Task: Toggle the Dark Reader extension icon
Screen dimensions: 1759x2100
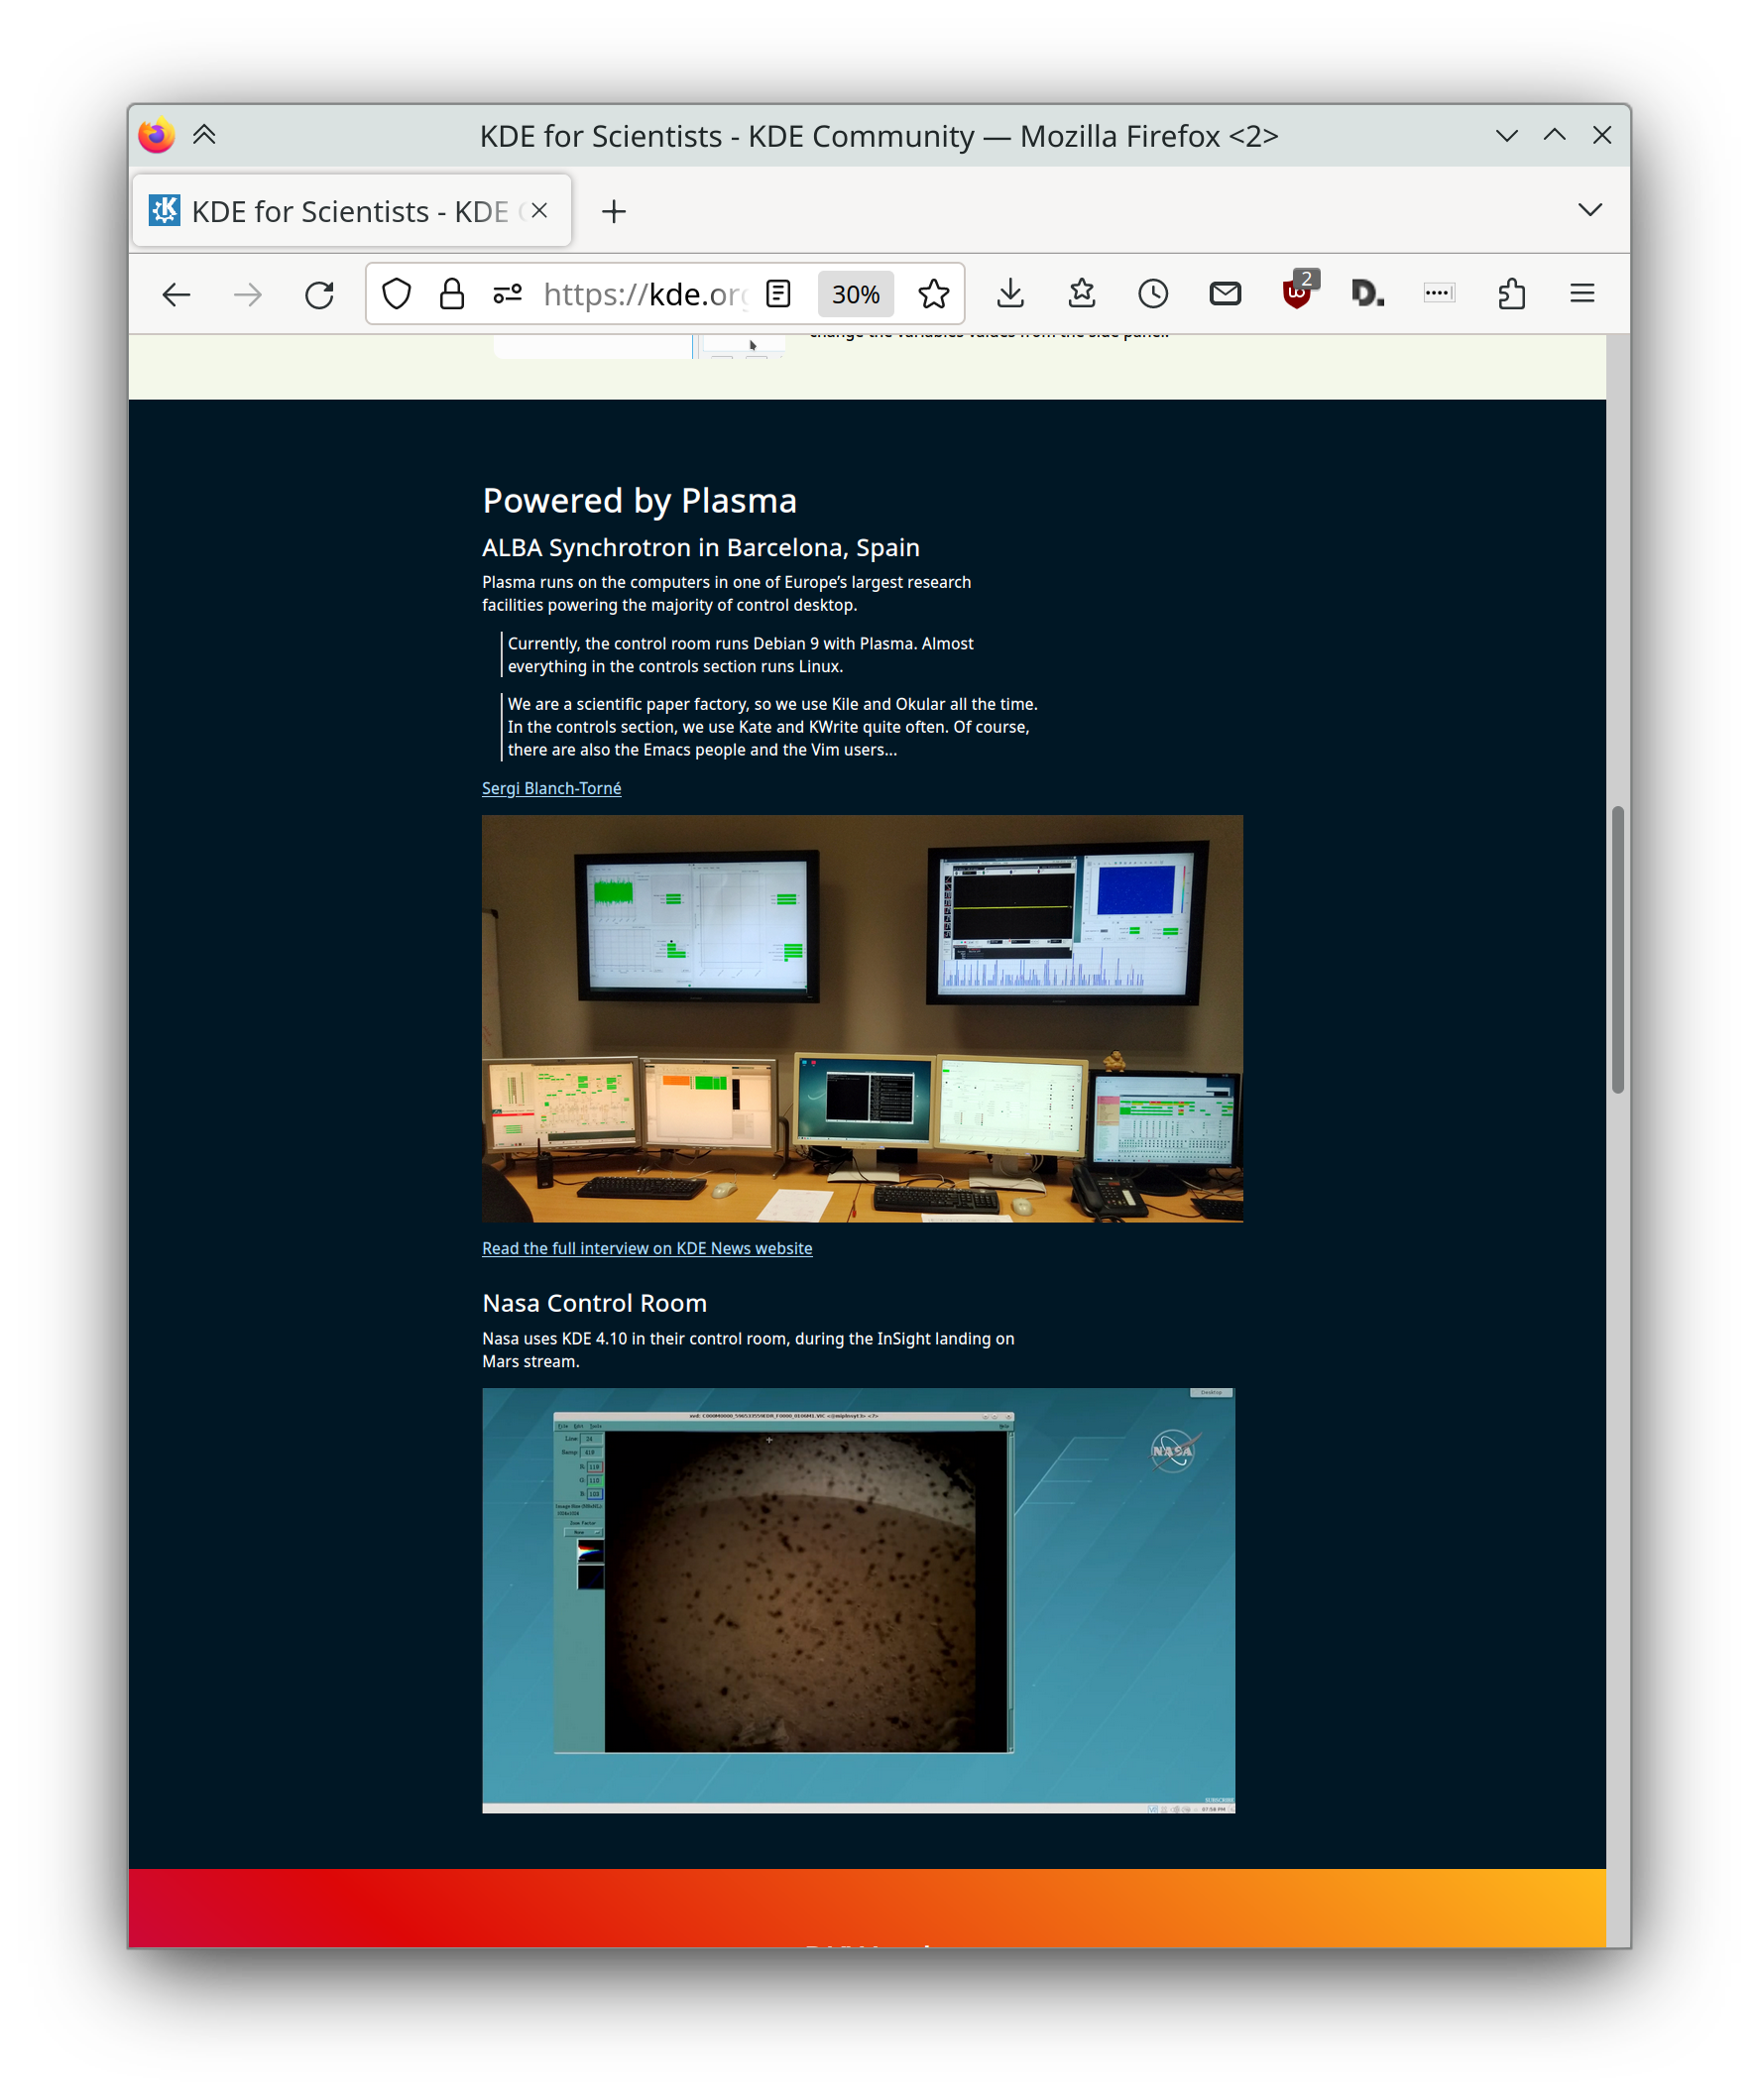Action: pos(1367,294)
